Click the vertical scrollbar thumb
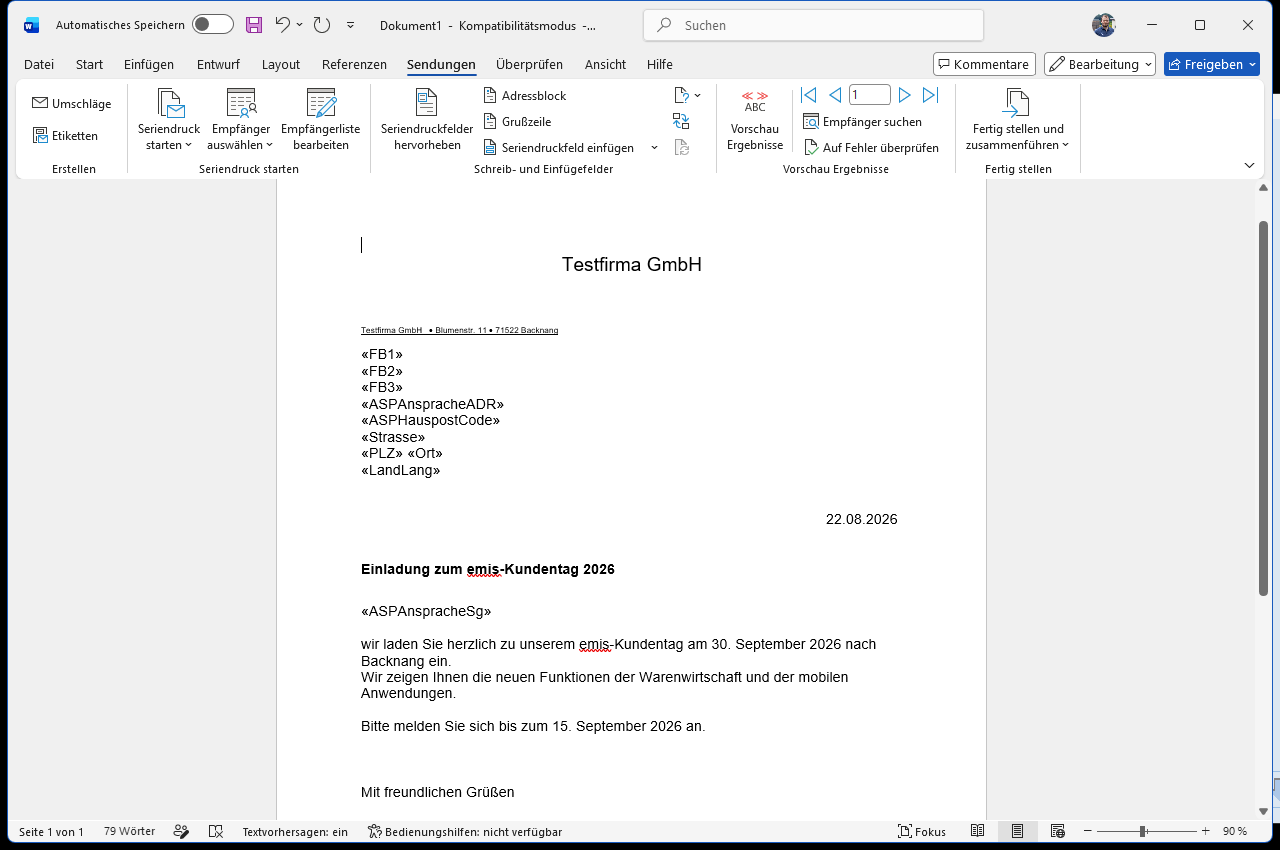The width and height of the screenshot is (1280, 850). click(x=1263, y=408)
